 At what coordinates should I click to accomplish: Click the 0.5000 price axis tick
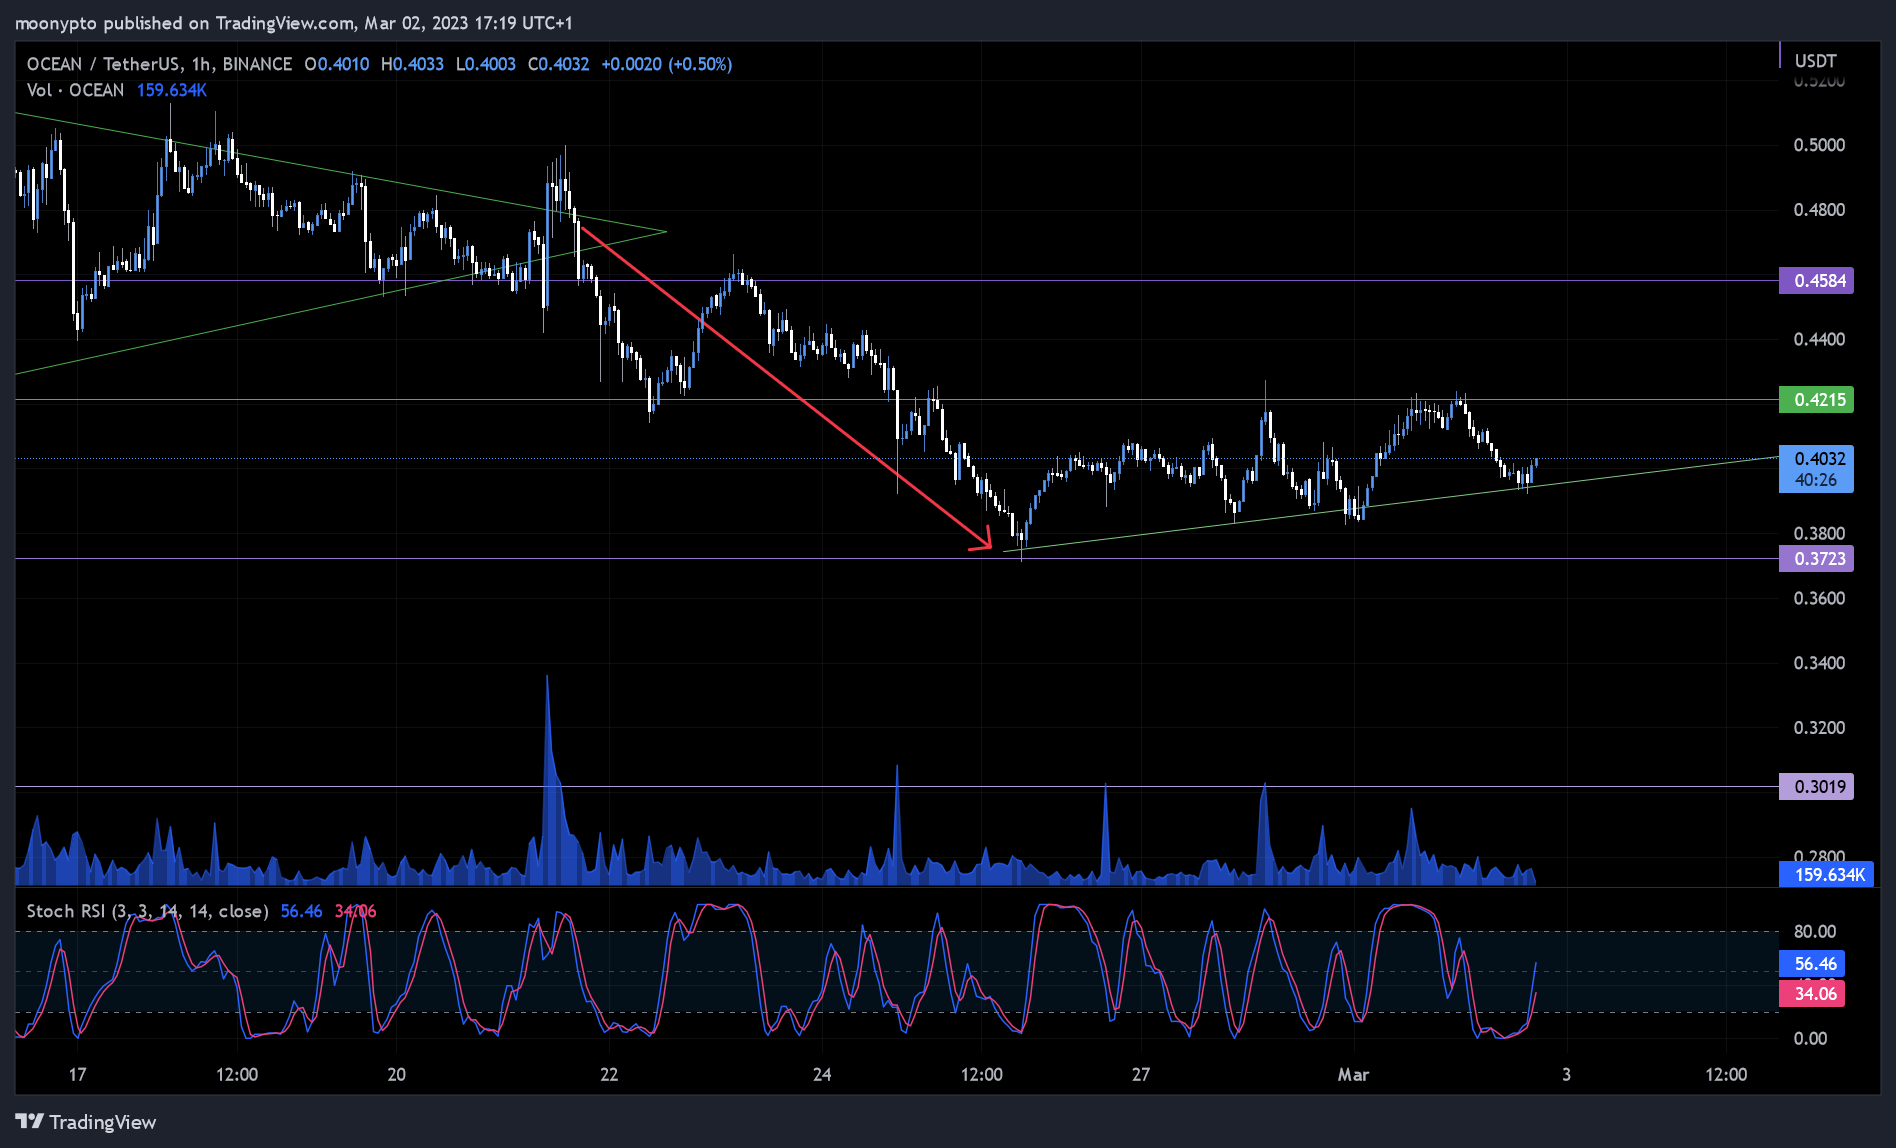(1819, 145)
